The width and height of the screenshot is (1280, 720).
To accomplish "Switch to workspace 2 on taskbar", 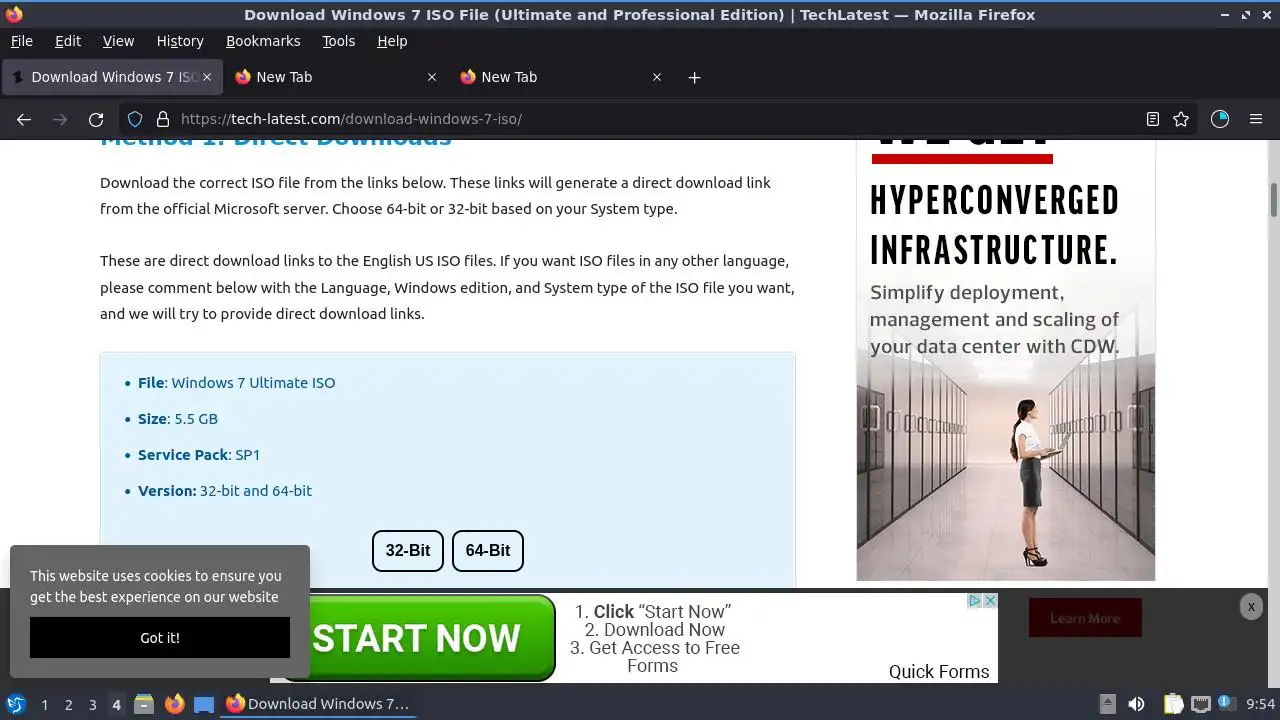I will [x=68, y=705].
